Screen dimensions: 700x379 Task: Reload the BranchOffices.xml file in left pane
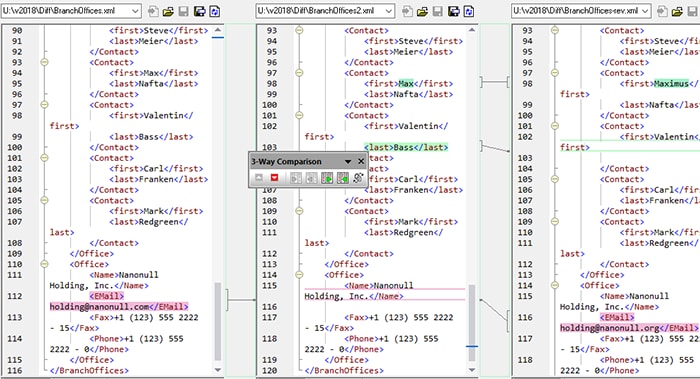(215, 12)
